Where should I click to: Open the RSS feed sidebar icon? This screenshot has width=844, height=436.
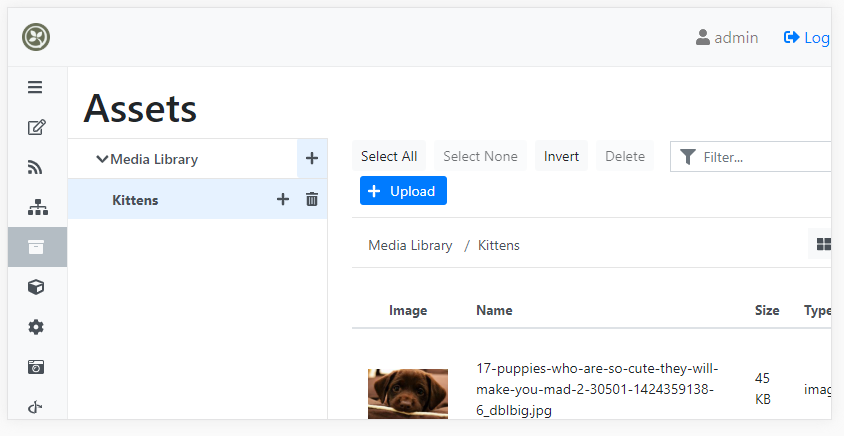tap(35, 167)
